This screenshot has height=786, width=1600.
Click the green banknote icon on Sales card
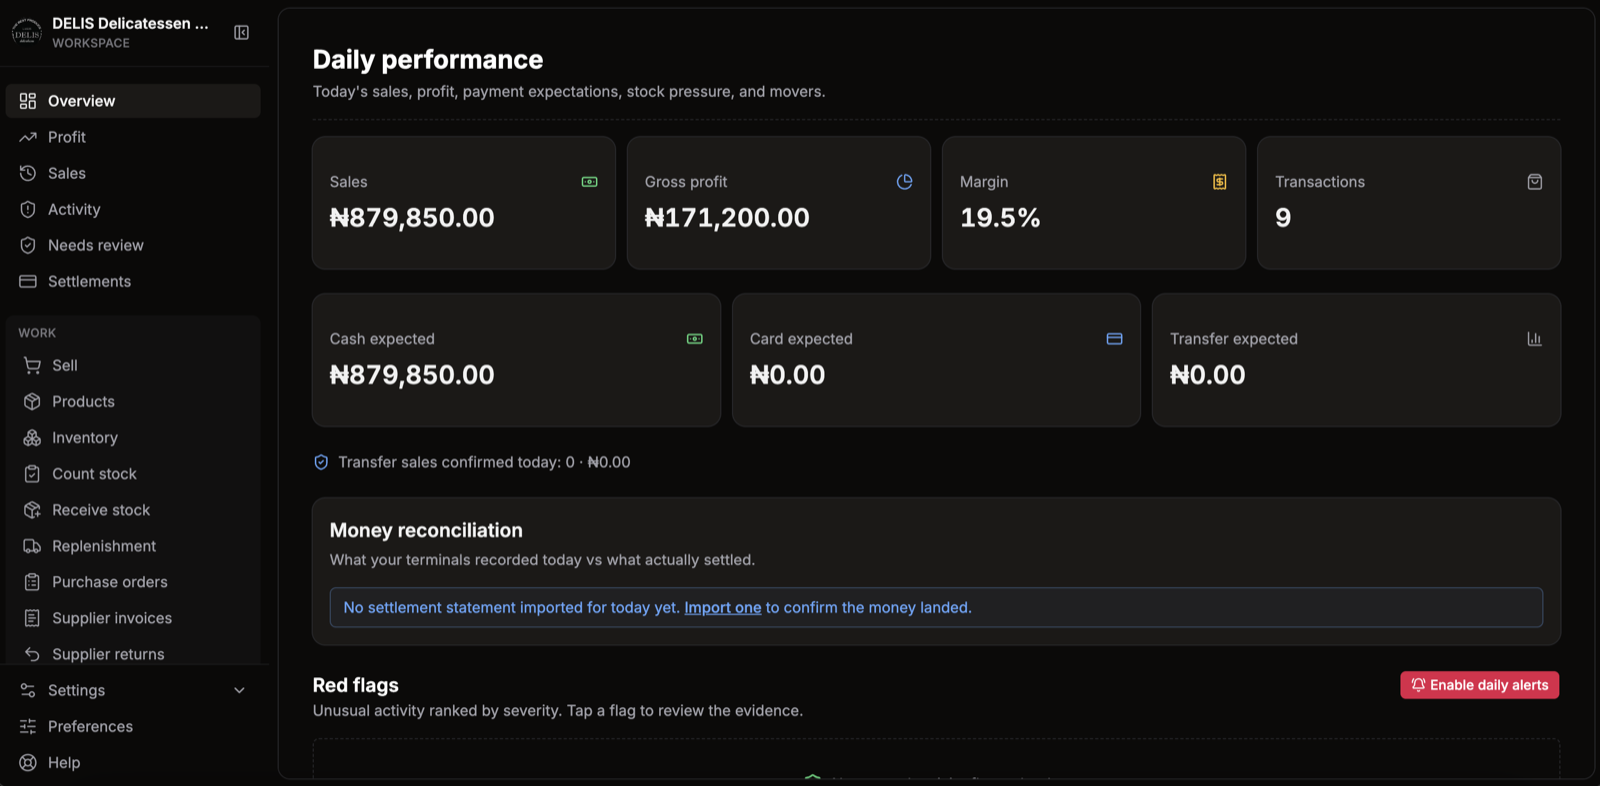coord(589,182)
